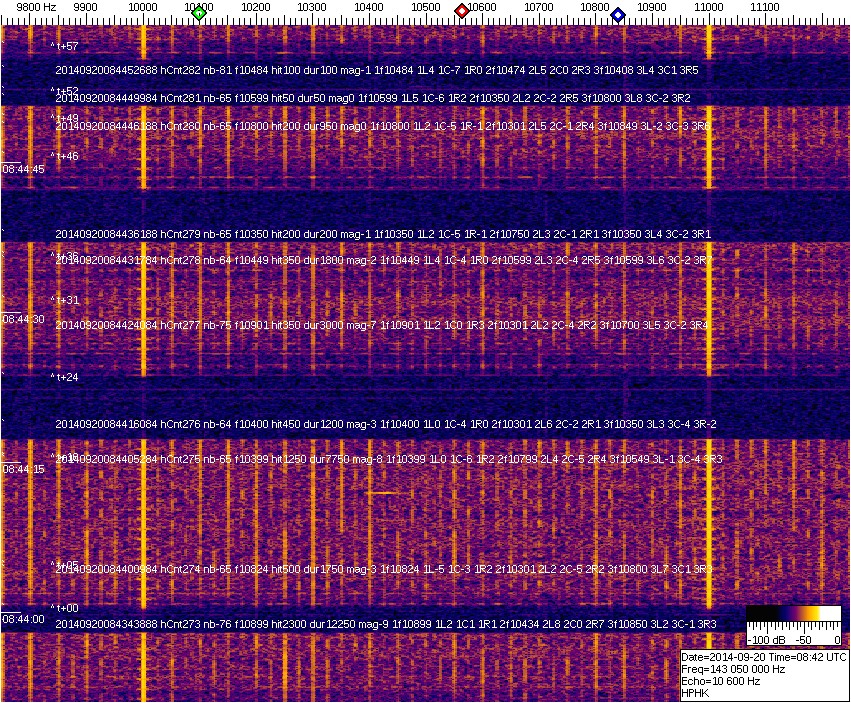The image size is (851, 703).
Task: Click the red diamond frequency marker
Action: pyautogui.click(x=462, y=11)
